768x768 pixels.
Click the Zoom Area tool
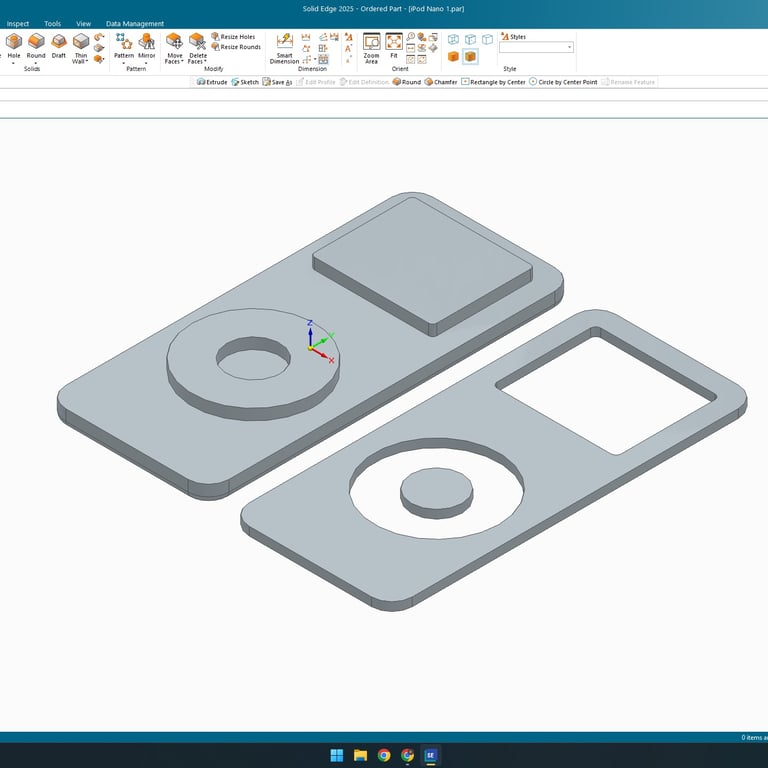tap(371, 48)
